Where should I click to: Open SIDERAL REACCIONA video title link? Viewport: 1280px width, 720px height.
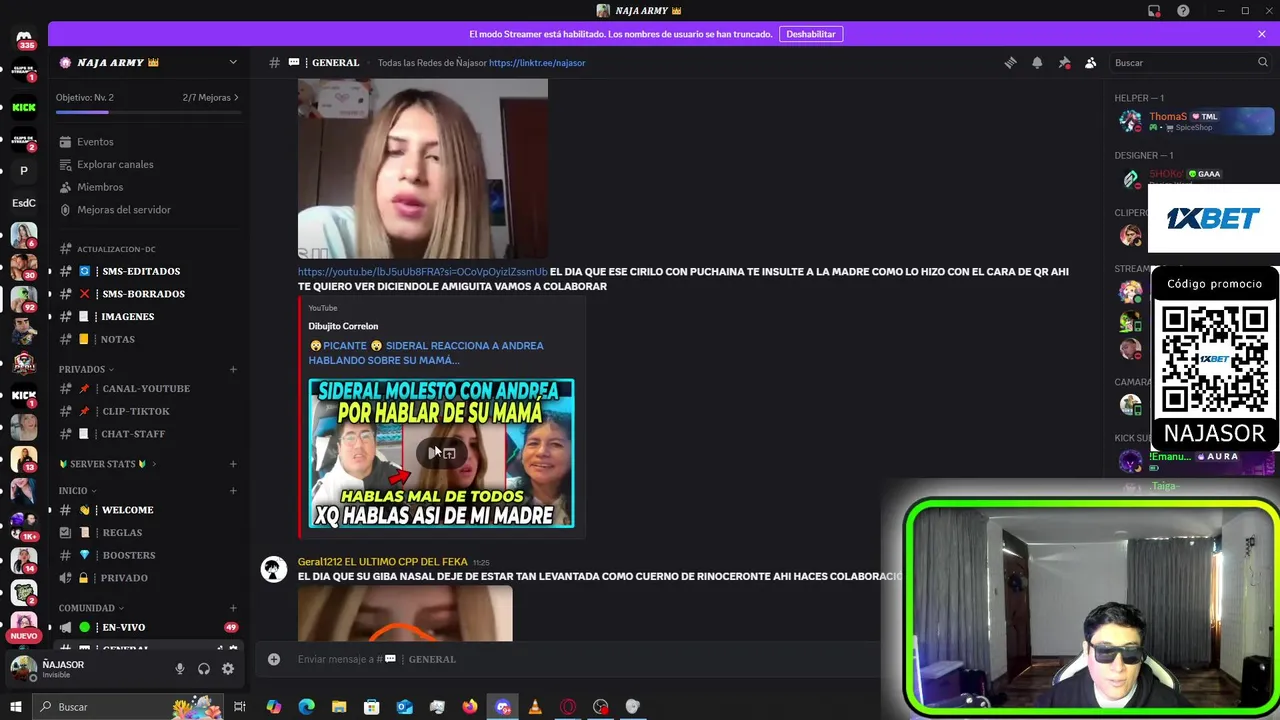coord(426,353)
